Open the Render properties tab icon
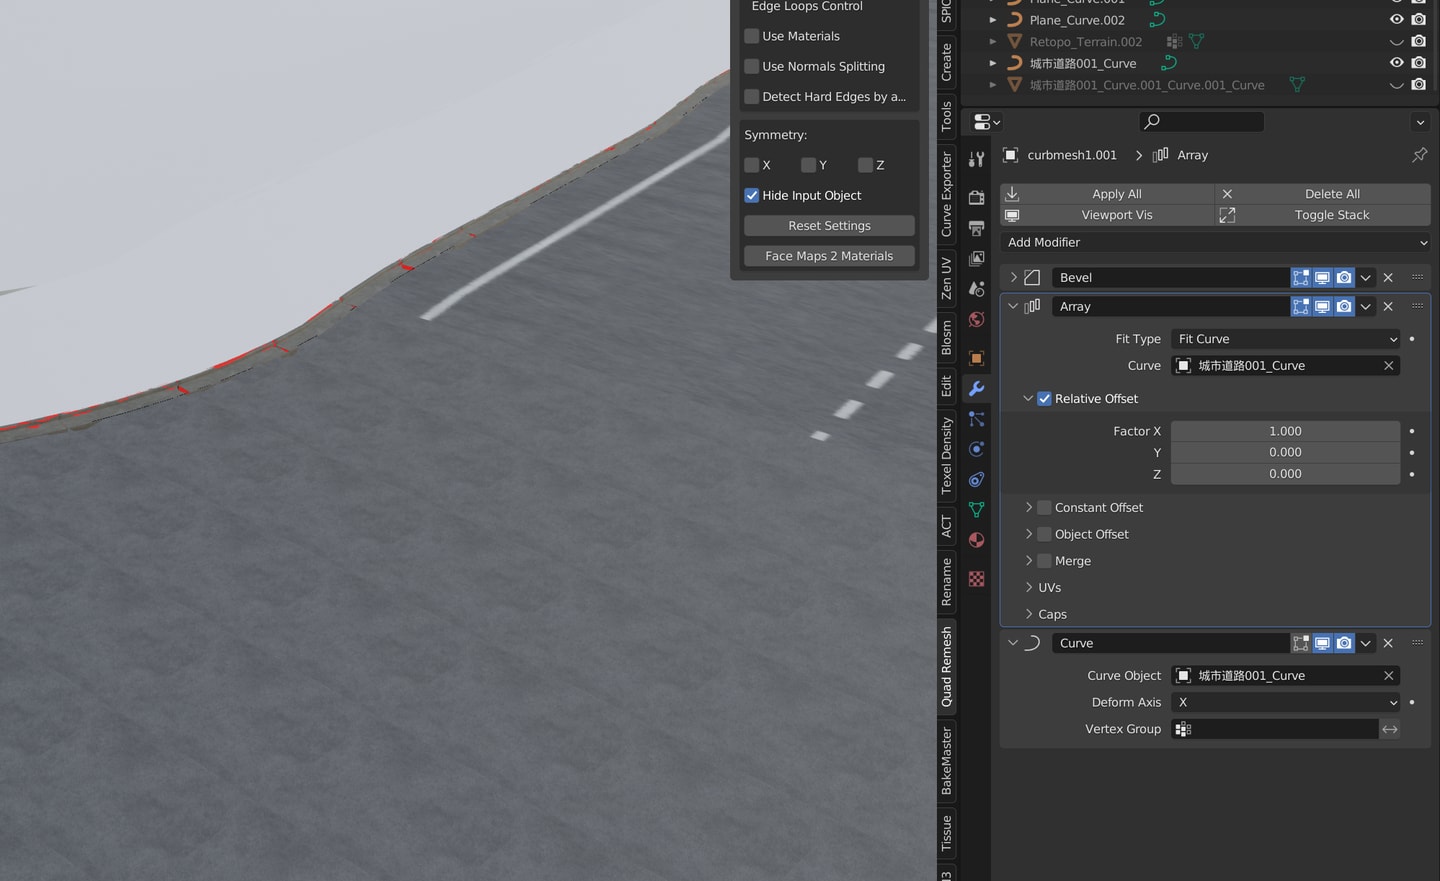Image resolution: width=1440 pixels, height=881 pixels. pos(976,197)
